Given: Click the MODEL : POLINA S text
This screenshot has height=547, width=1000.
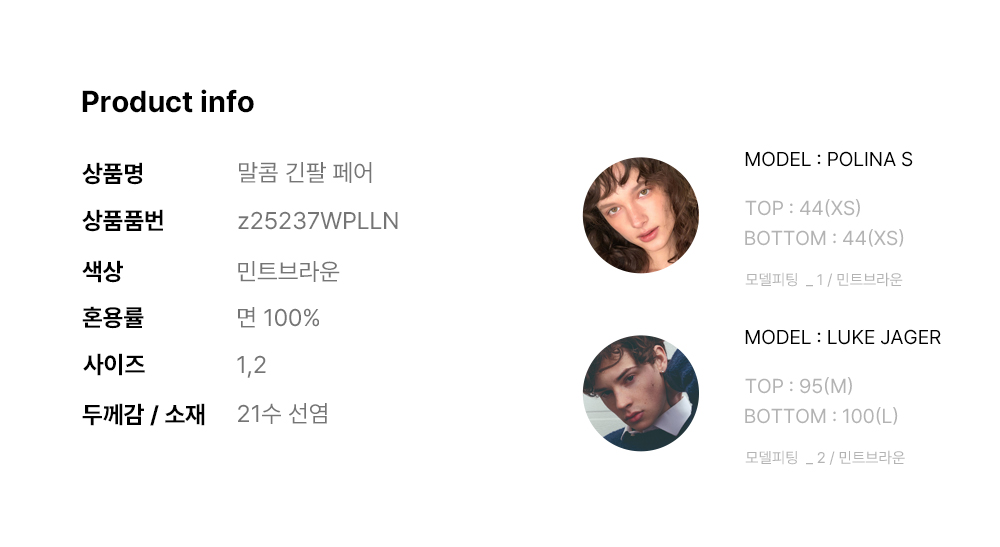Looking at the screenshot, I should tap(828, 160).
